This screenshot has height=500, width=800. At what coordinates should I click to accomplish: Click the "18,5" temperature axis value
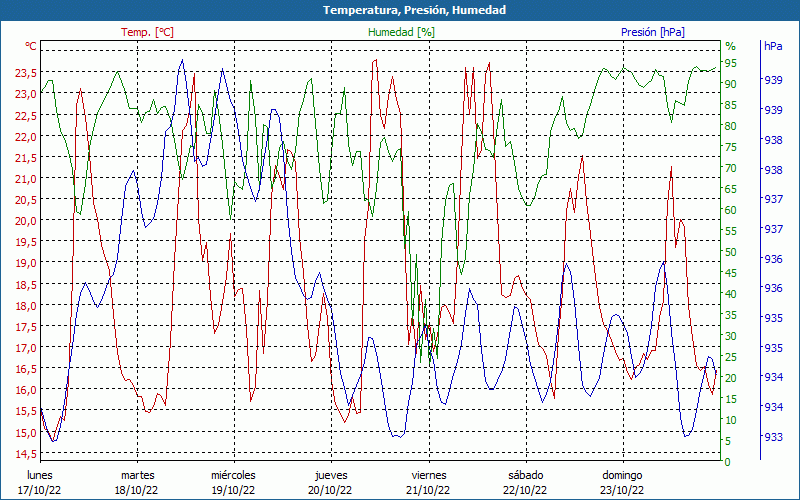pos(26,285)
